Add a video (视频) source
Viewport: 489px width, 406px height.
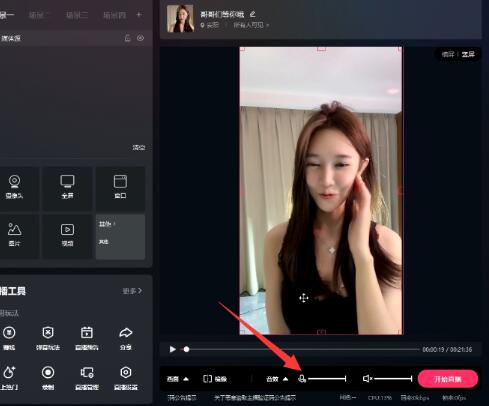67,236
